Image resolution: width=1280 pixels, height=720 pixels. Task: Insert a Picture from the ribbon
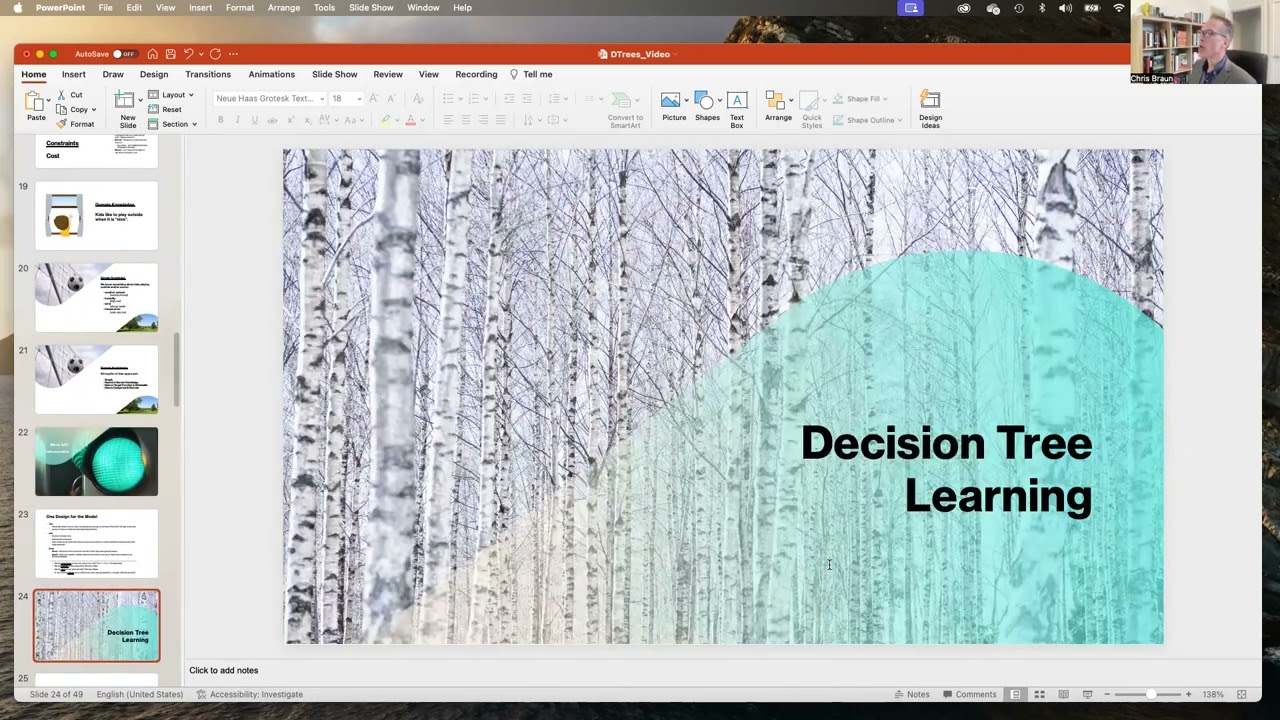point(673,106)
